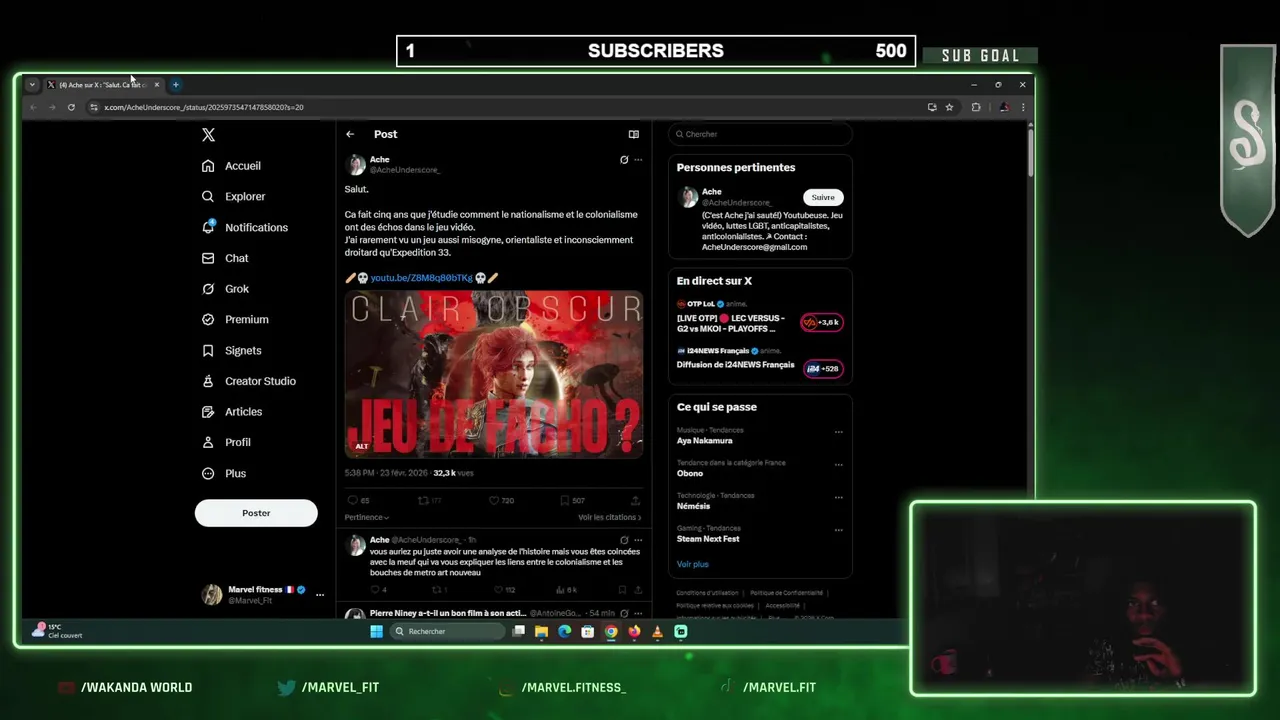Open the Premium page
The image size is (1280, 720).
pos(235,320)
